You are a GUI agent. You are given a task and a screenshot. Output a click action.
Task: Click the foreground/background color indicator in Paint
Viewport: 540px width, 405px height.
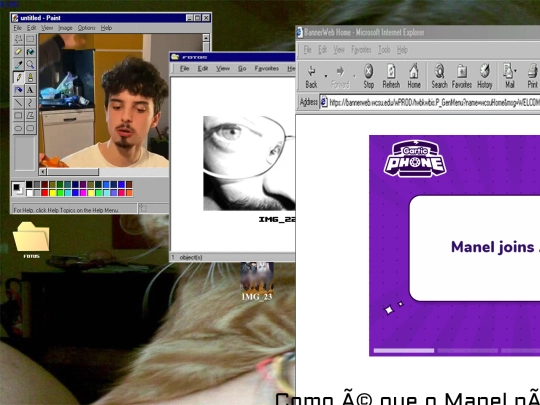18,188
